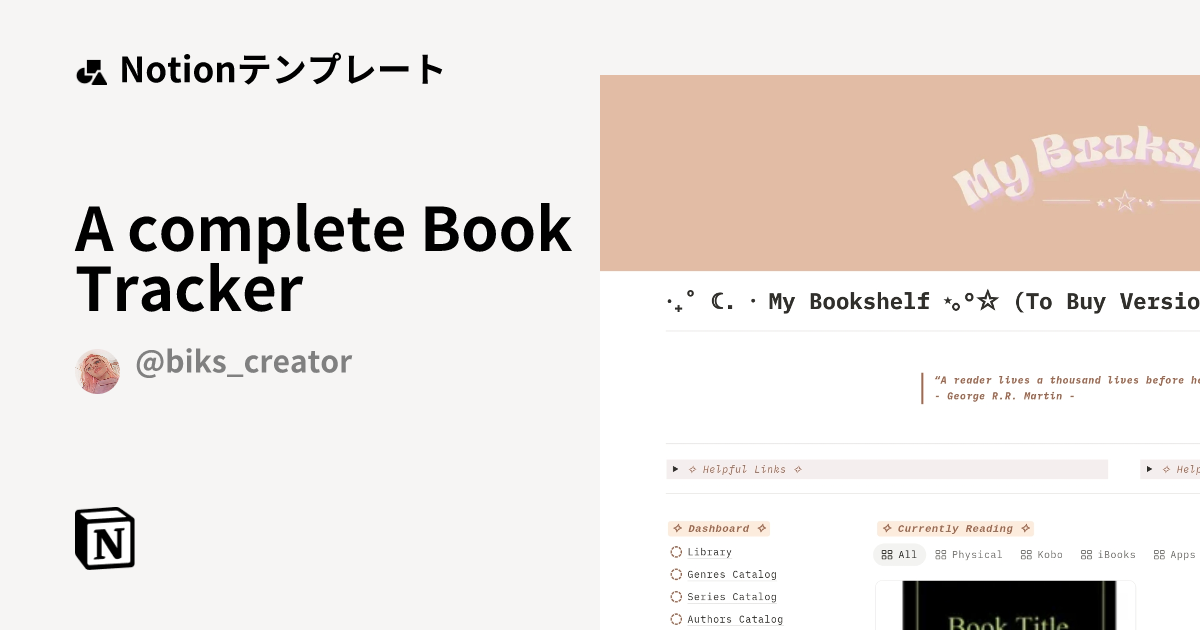Open the disclosure triangle of Helpful Links

(x=675, y=469)
